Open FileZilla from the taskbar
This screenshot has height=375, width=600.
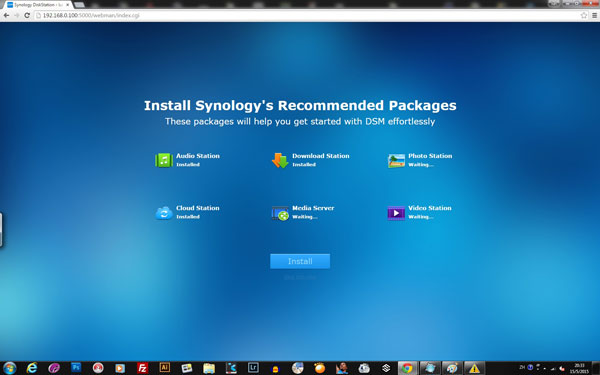142,368
